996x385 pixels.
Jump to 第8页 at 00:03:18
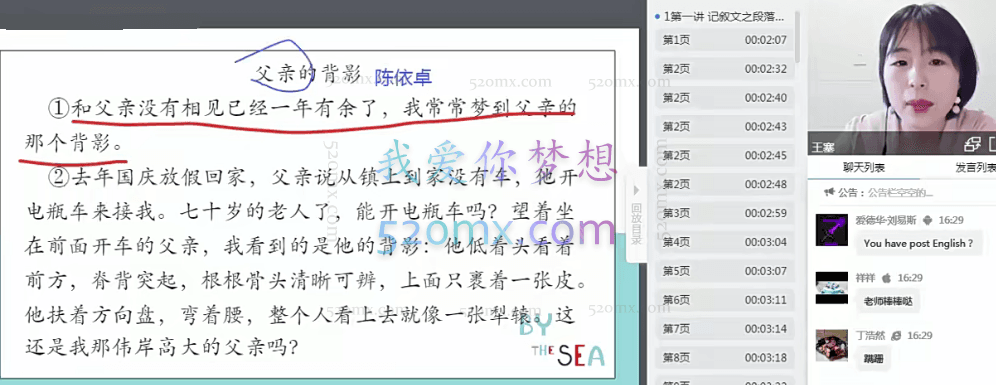pyautogui.click(x=724, y=358)
